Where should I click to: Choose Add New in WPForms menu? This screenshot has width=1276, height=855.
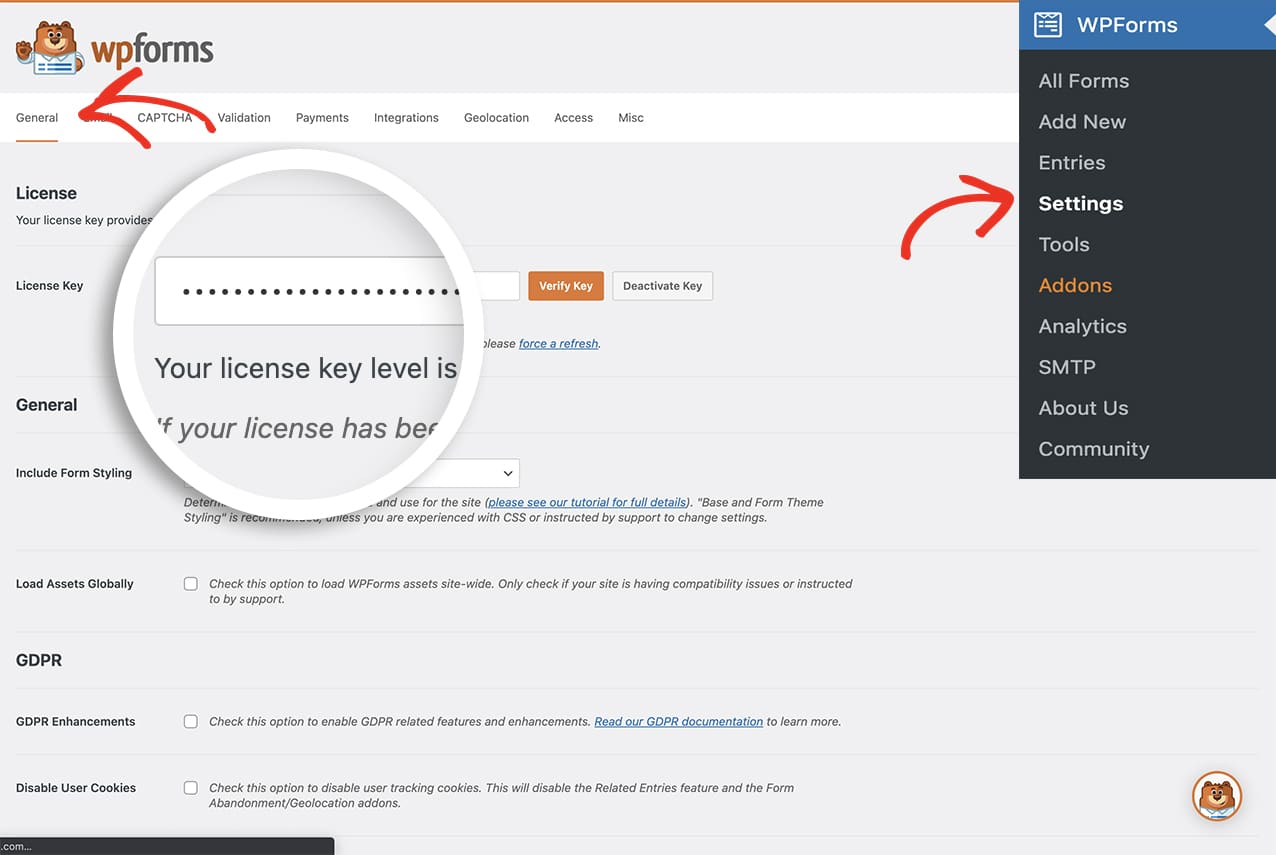click(x=1082, y=122)
